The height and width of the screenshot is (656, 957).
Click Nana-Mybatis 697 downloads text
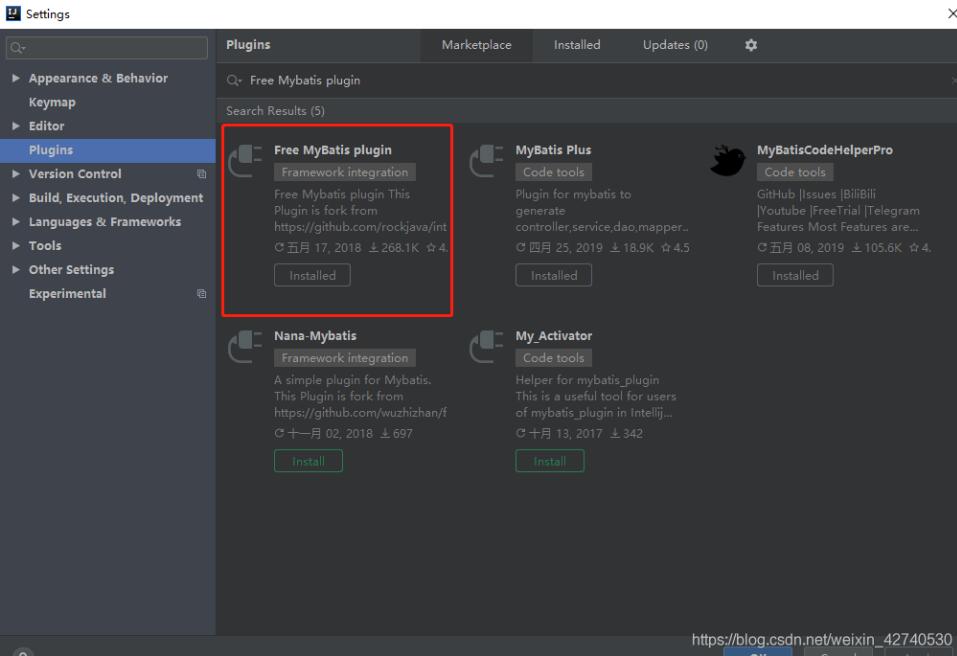point(397,434)
